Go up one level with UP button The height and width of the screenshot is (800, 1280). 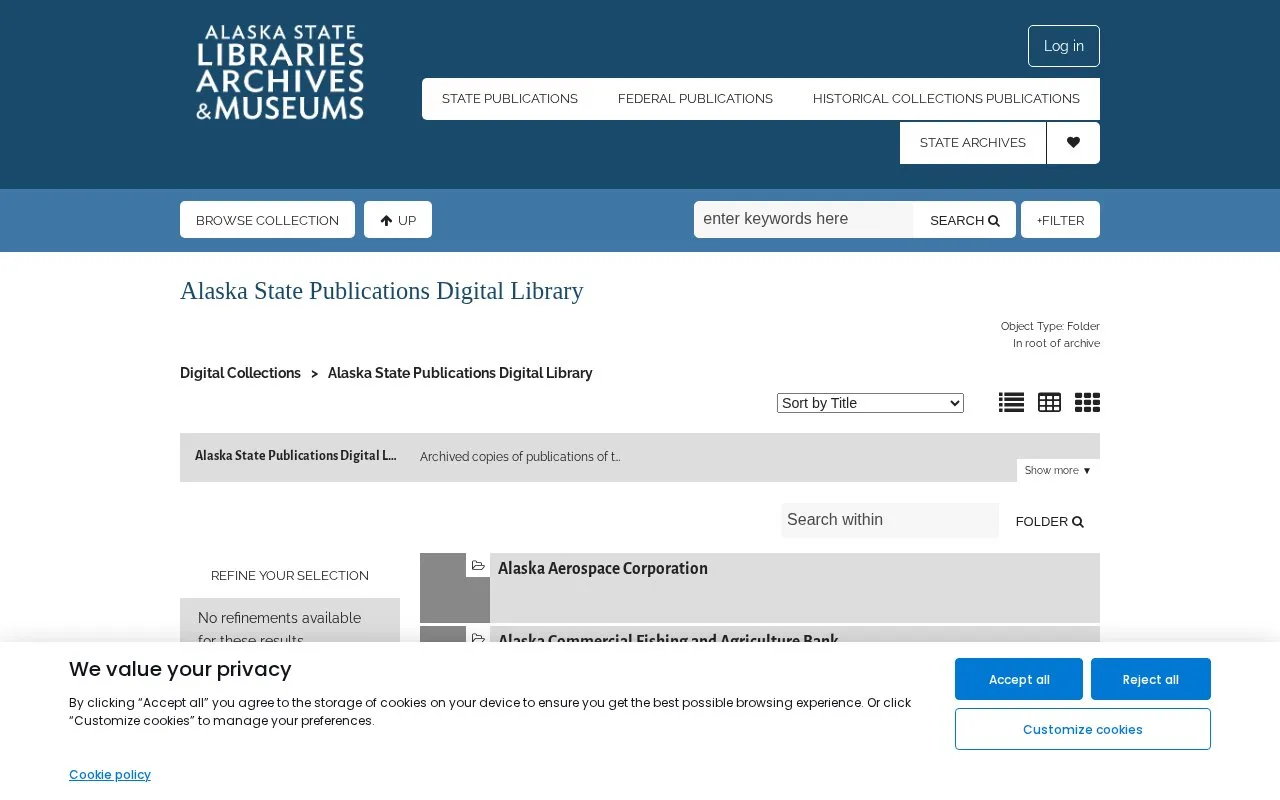point(398,220)
